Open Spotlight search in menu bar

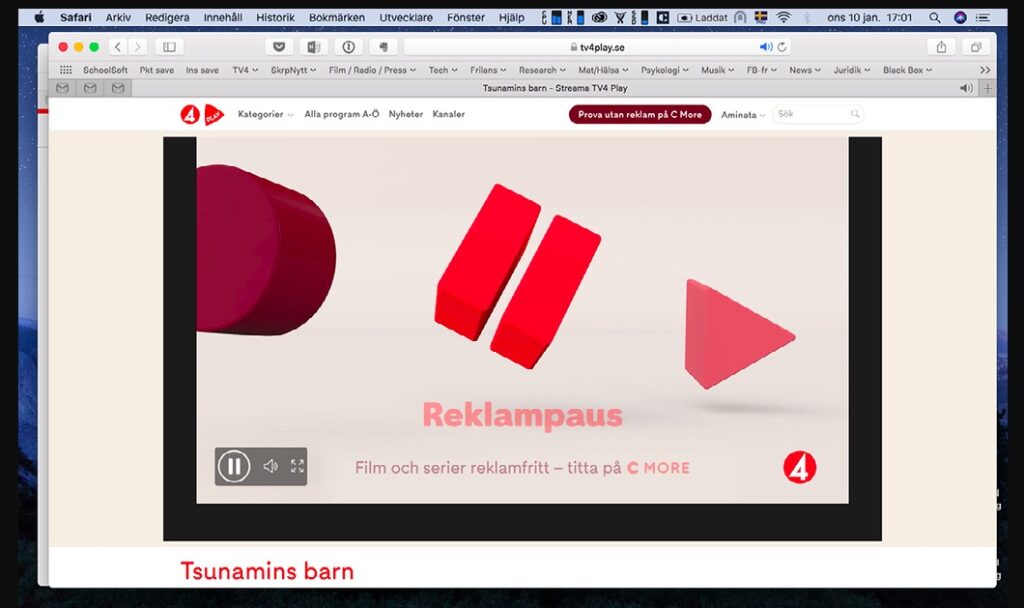pyautogui.click(x=935, y=18)
